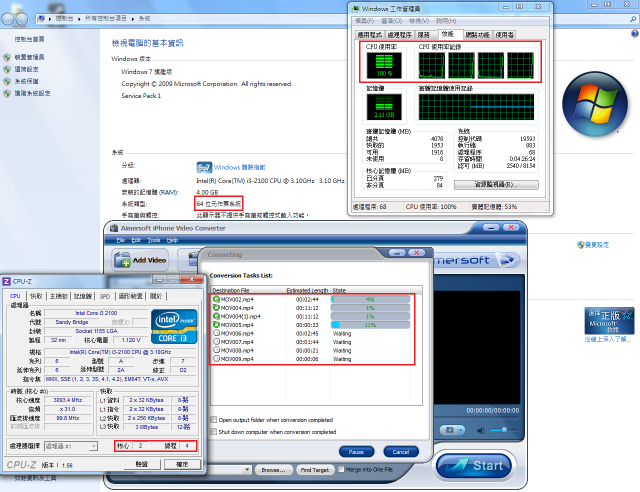Viewport: 640px width, 492px height.
Task: Click the search magnifier in Control Panel
Action: [x=633, y=19]
